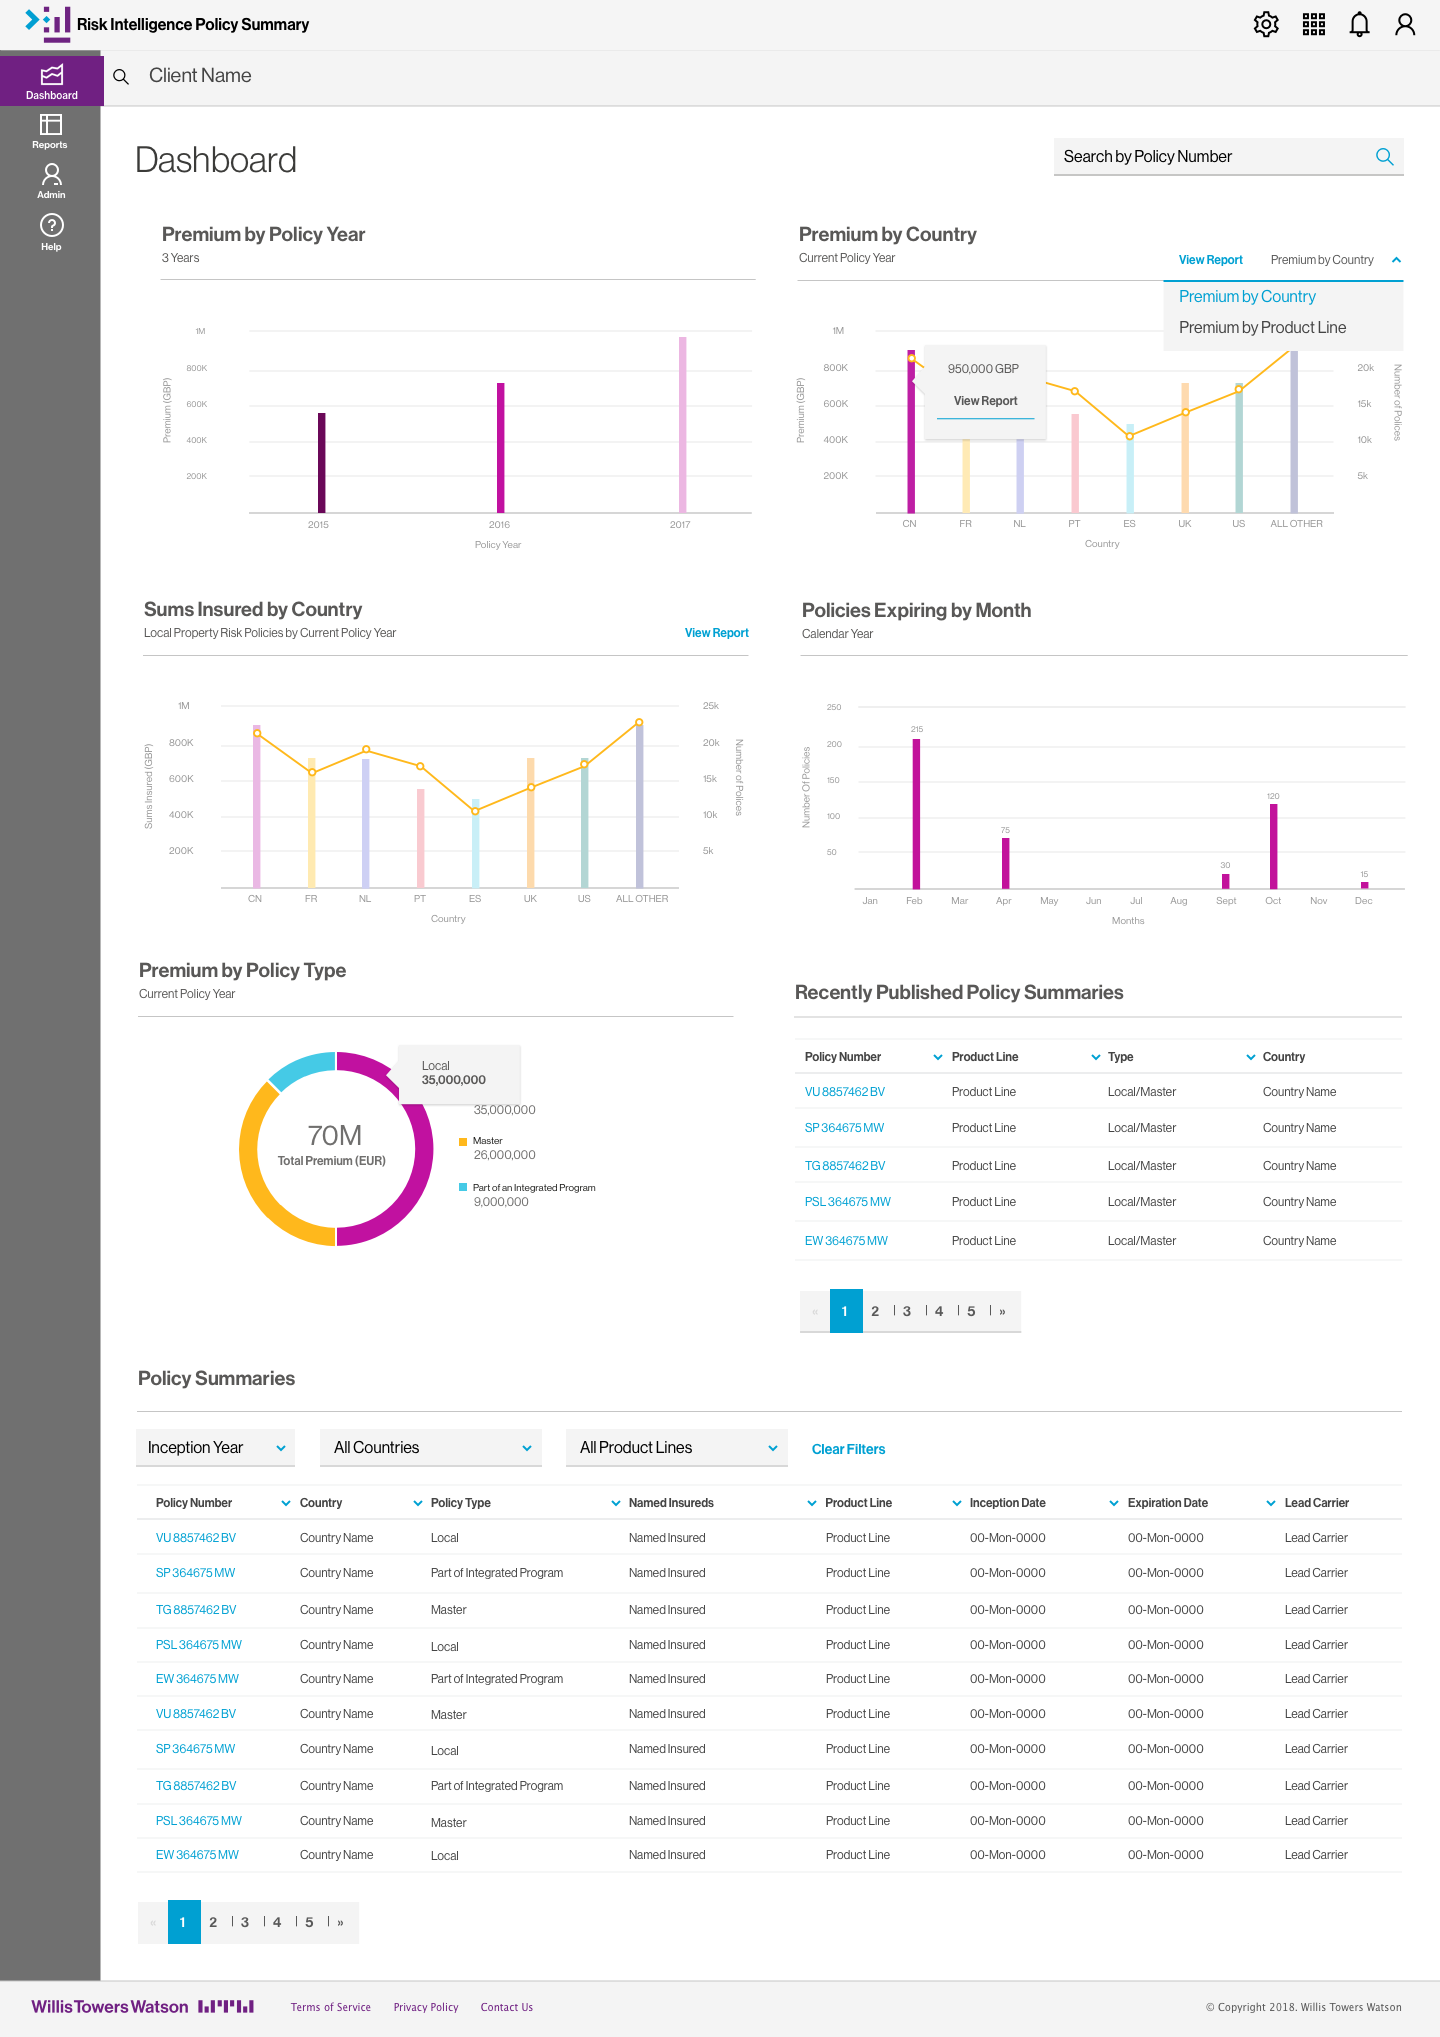Sort Policy Summaries by Named Insureds chevron
Image resolution: width=1440 pixels, height=2037 pixels.
[x=812, y=1503]
